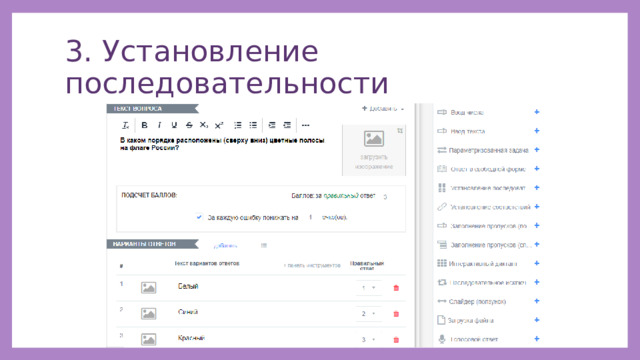Add the second Заполнение пропусков (сп...) question
Viewport: 640px width, 360px height.
[537, 244]
